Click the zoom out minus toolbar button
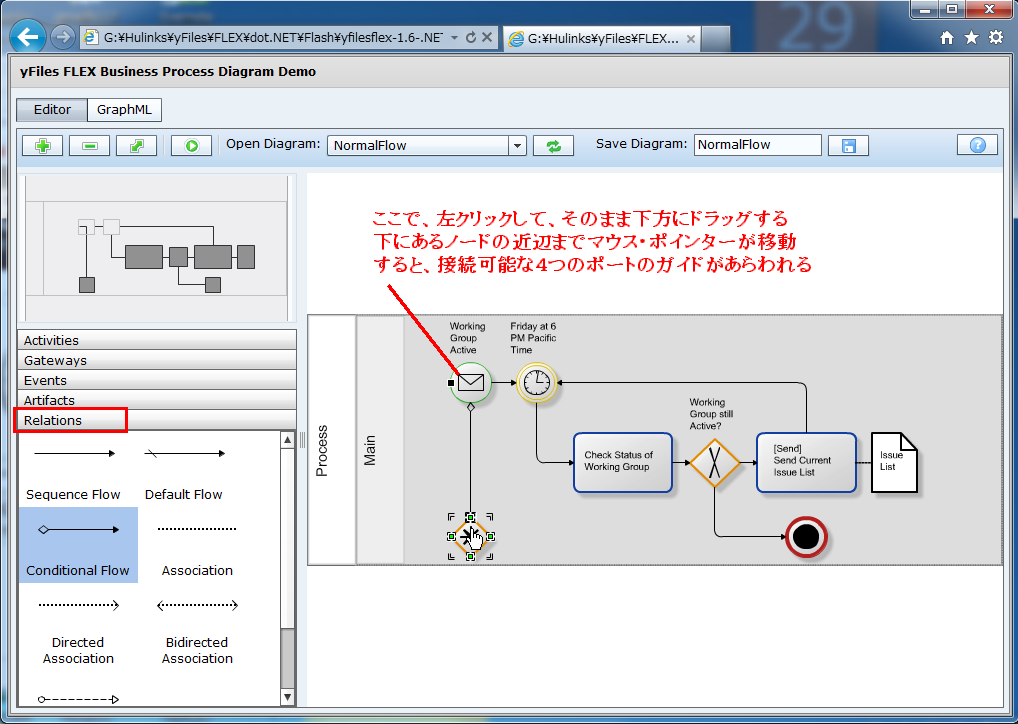The width and height of the screenshot is (1018, 724). pyautogui.click(x=90, y=145)
